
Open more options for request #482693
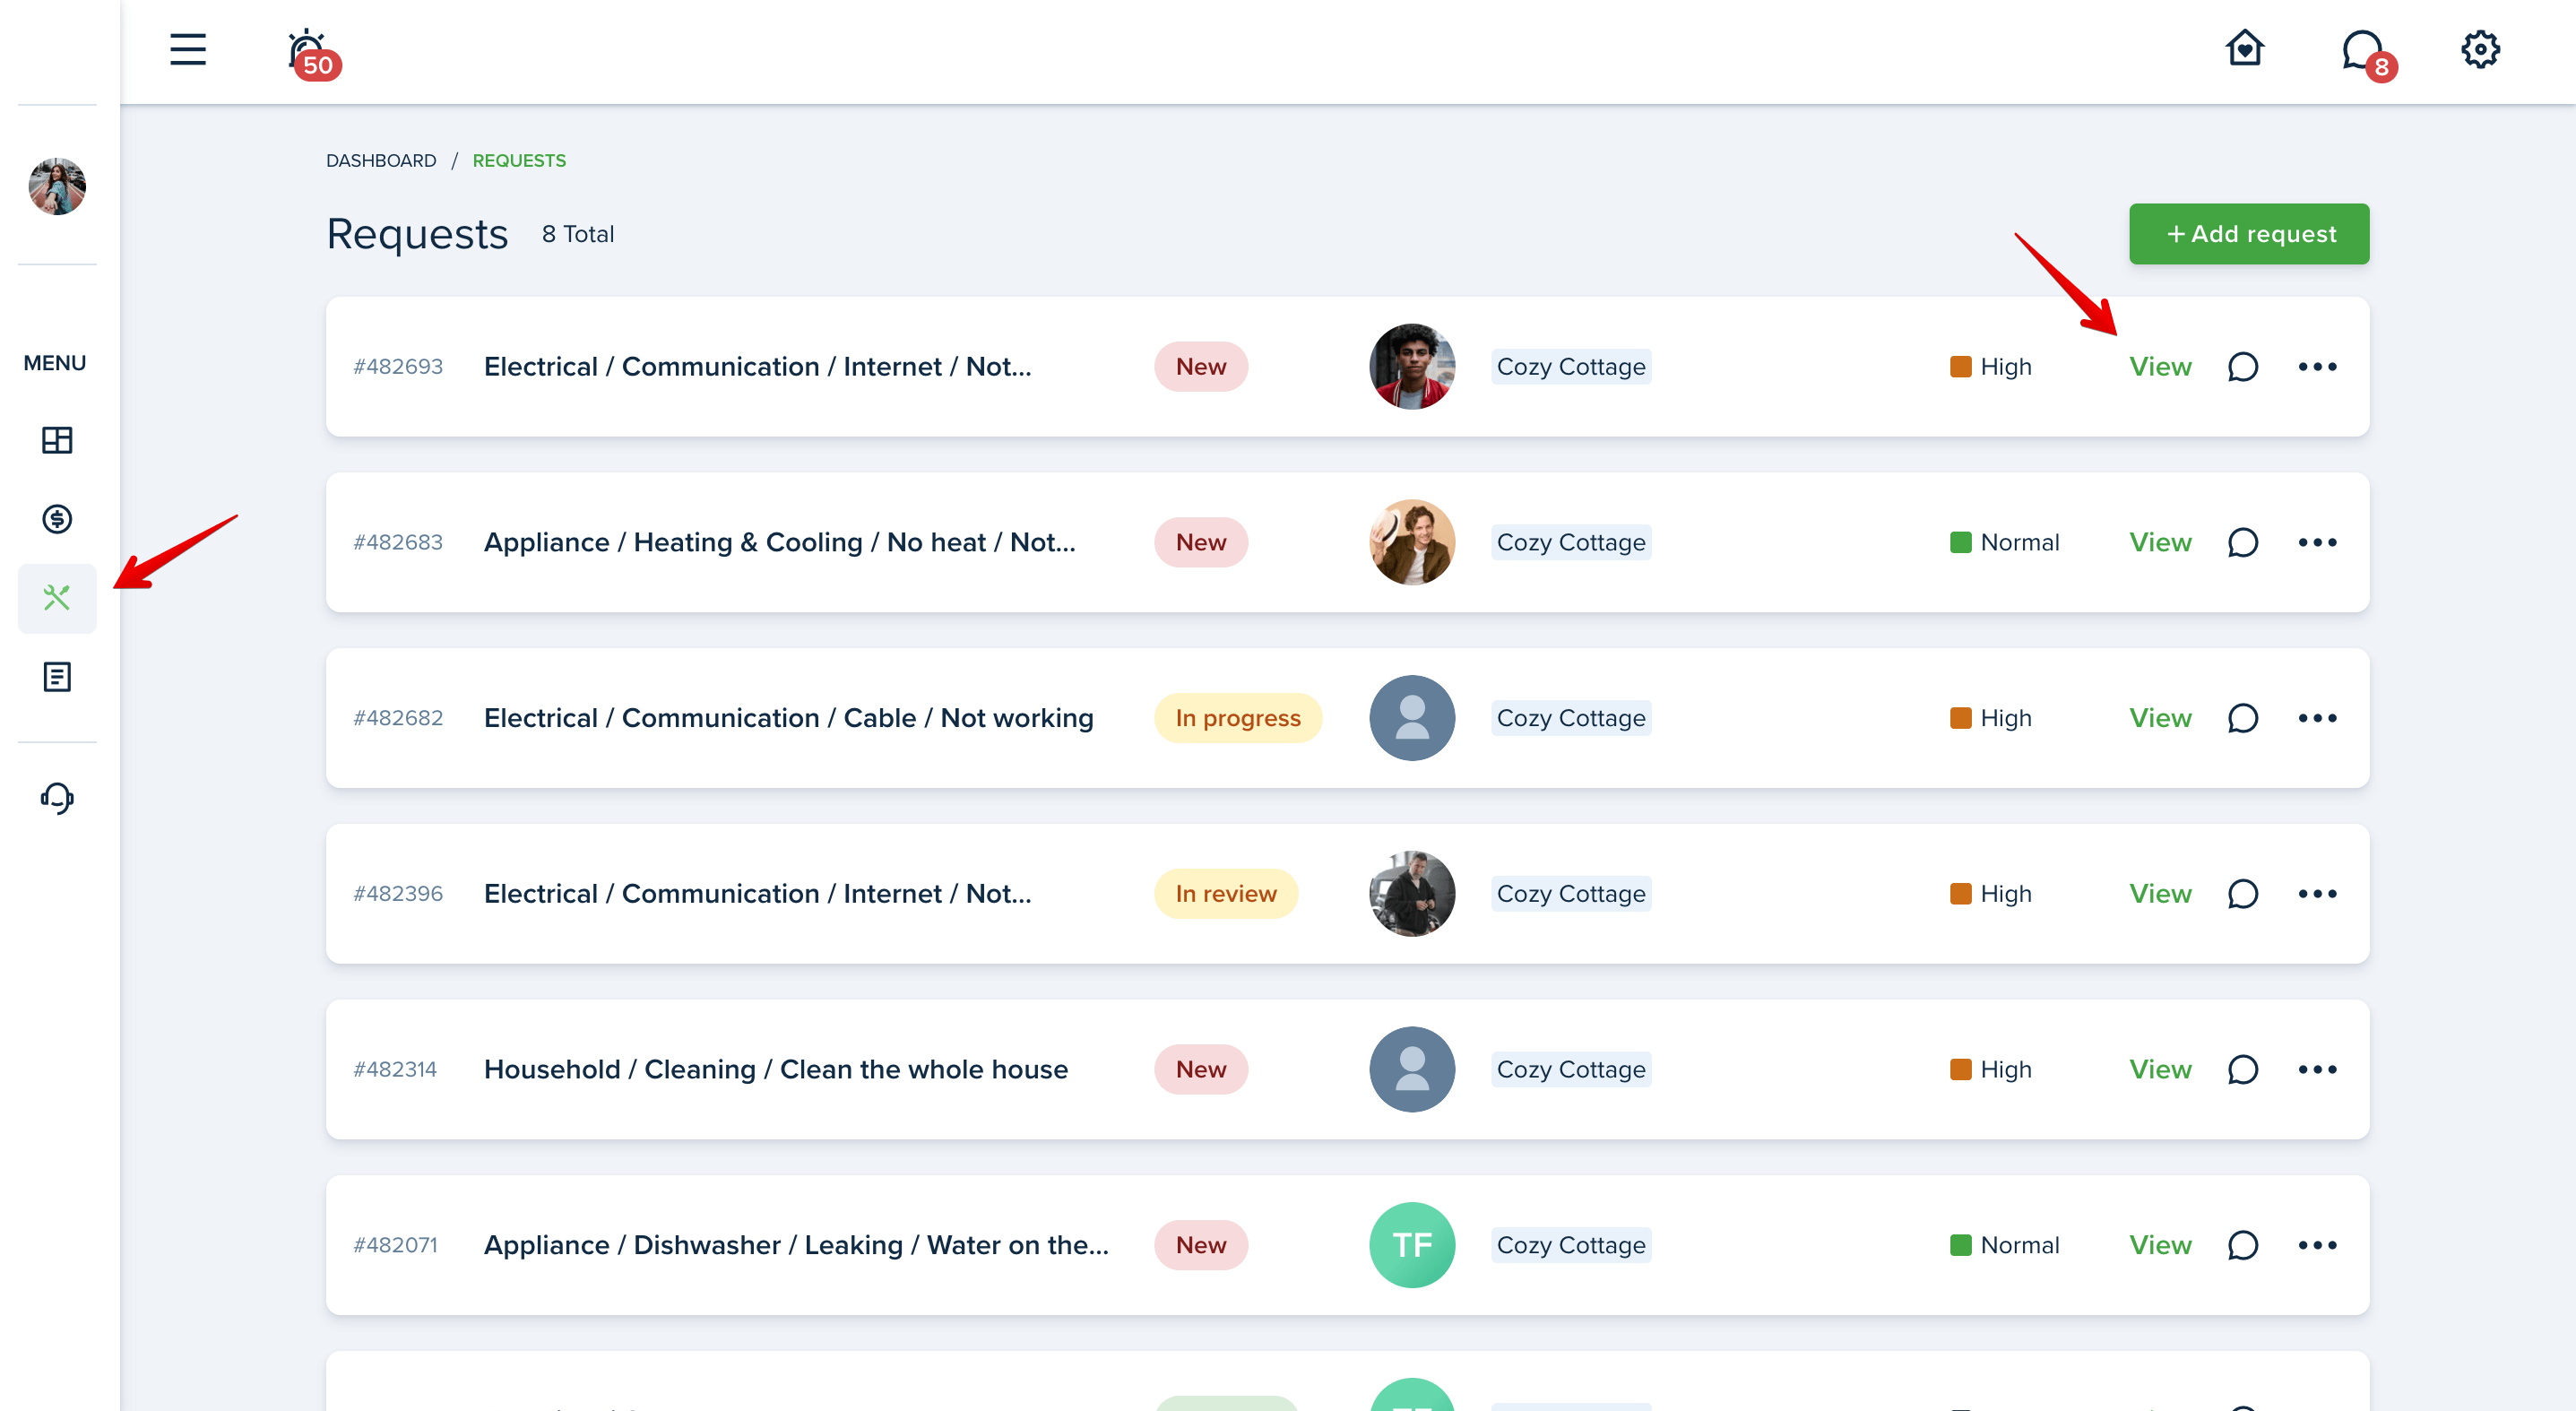2317,367
